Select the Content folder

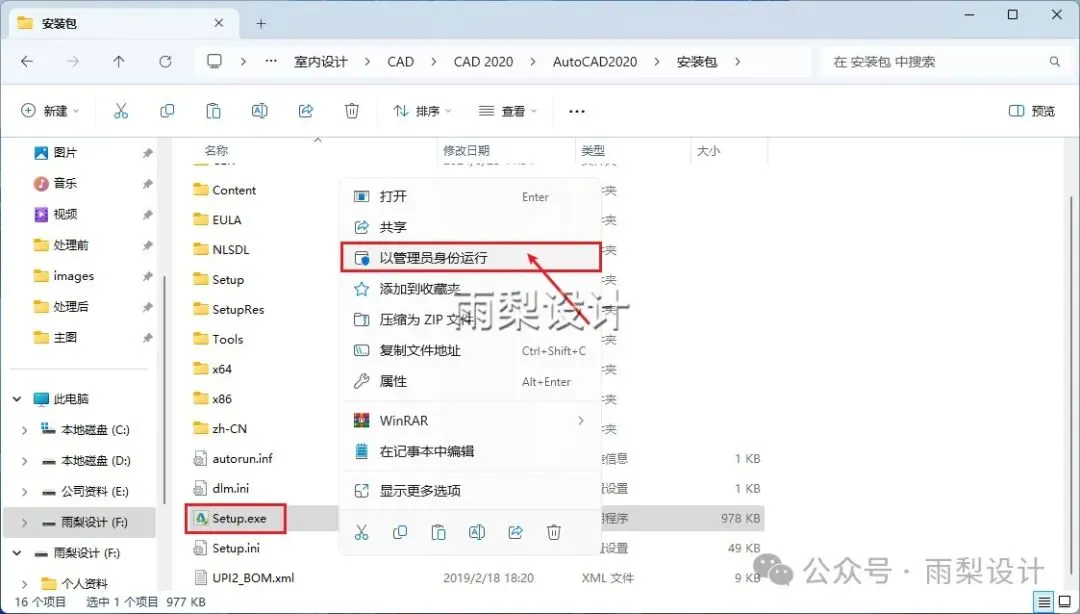225,190
